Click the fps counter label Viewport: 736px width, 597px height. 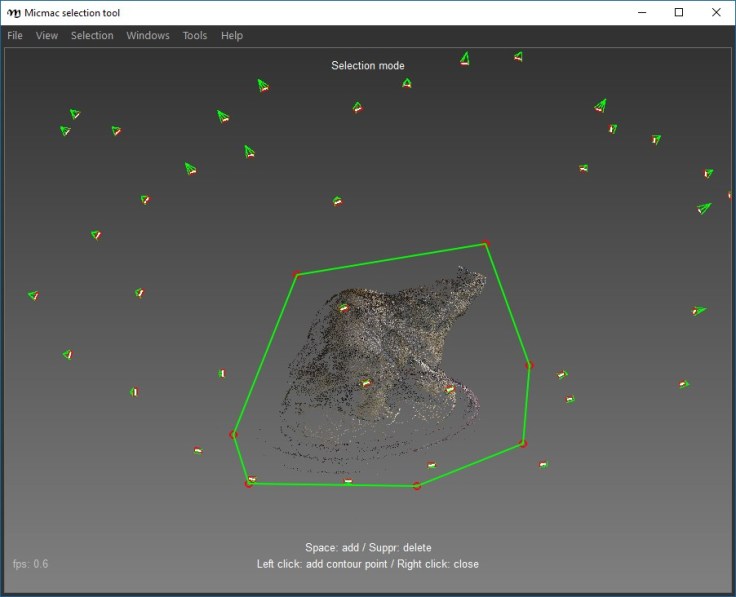(x=30, y=564)
